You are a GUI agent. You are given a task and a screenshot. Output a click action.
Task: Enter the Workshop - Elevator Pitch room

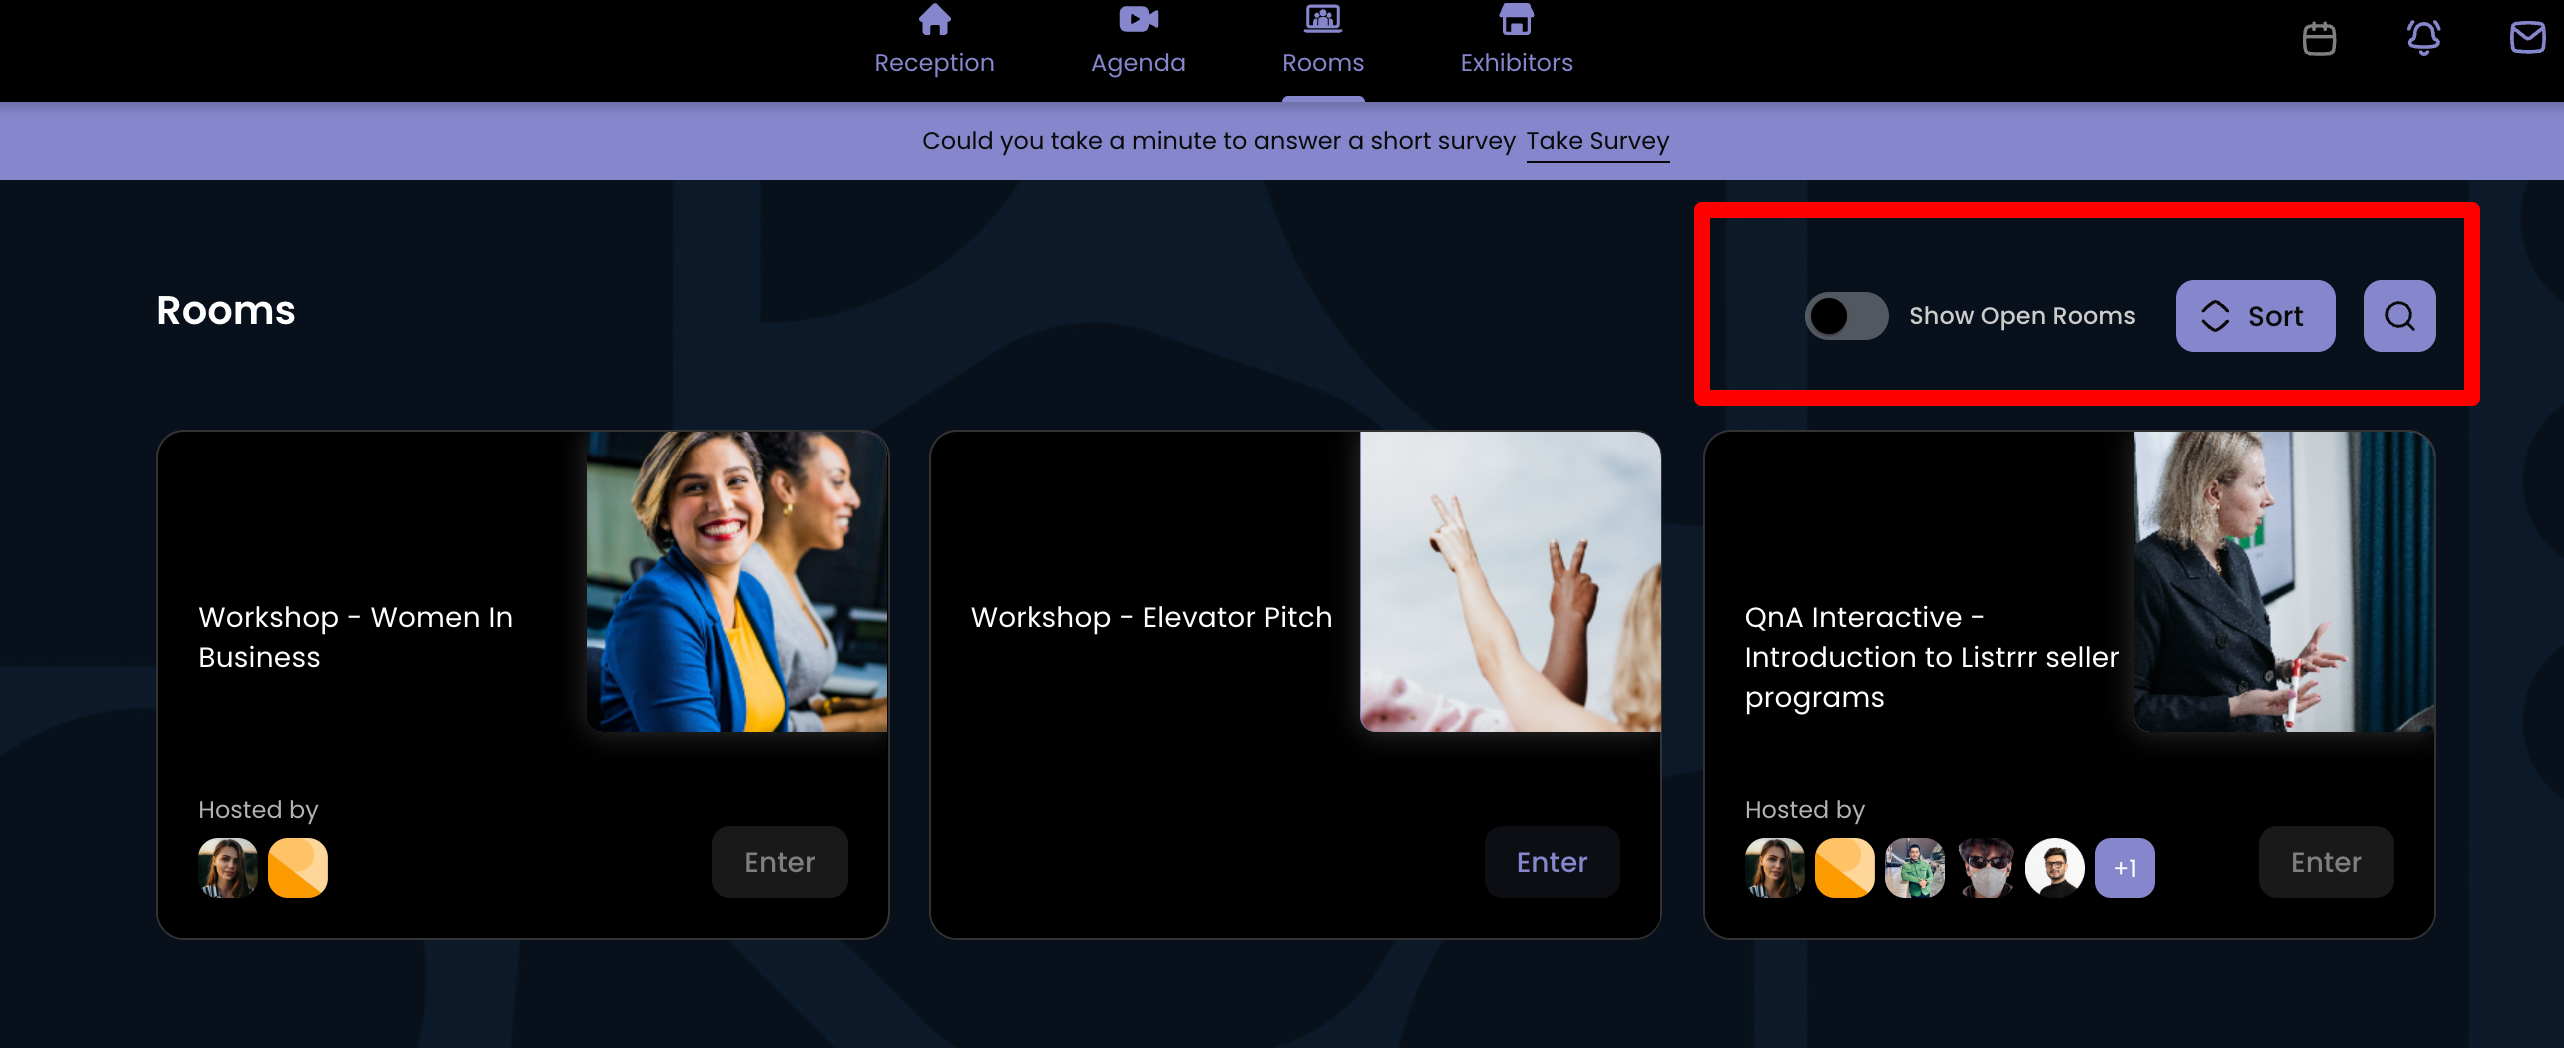click(x=1551, y=862)
